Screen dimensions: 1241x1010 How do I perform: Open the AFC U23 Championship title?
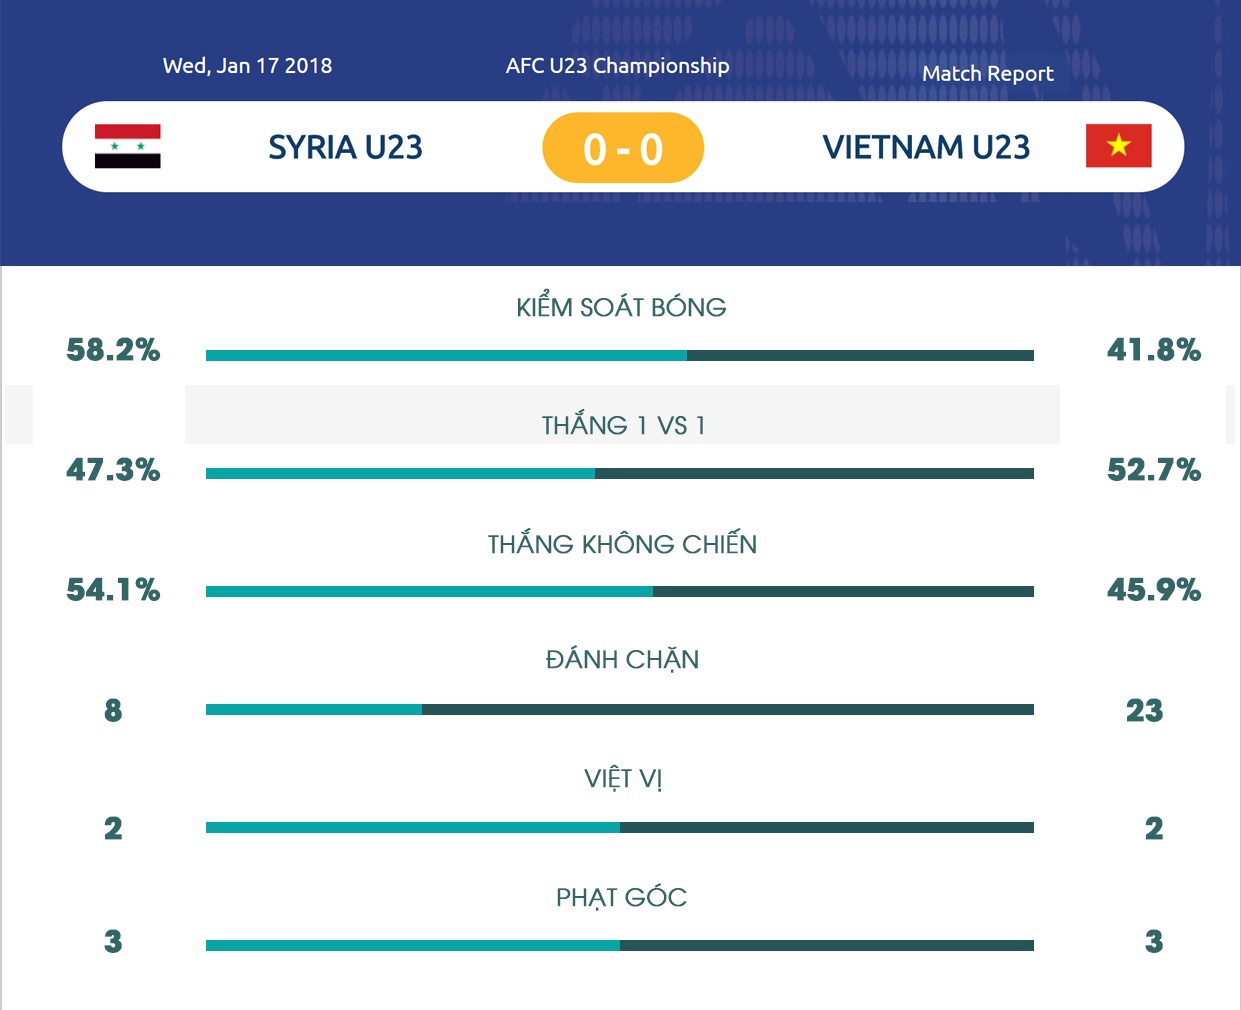(617, 66)
